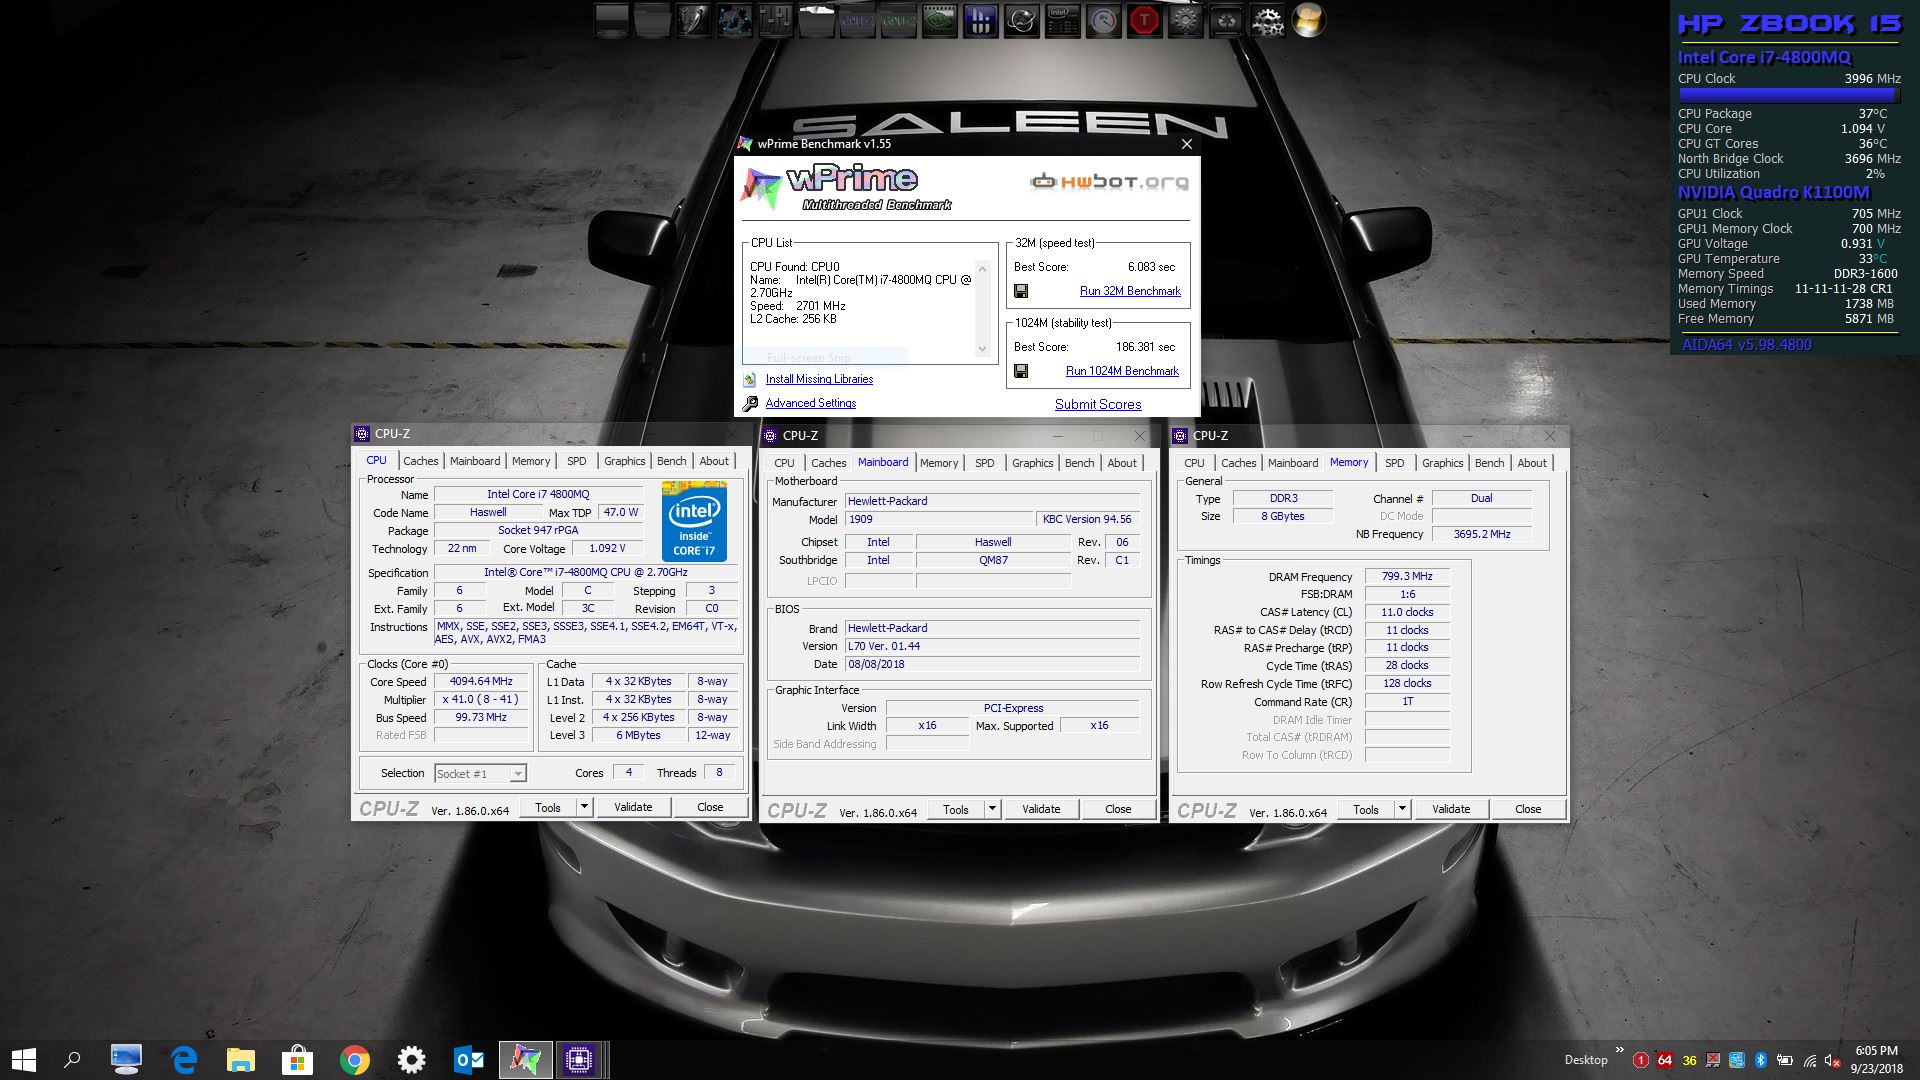Screen dimensions: 1920x1080
Task: Click the Multiplier x 41.0 field
Action: click(481, 700)
